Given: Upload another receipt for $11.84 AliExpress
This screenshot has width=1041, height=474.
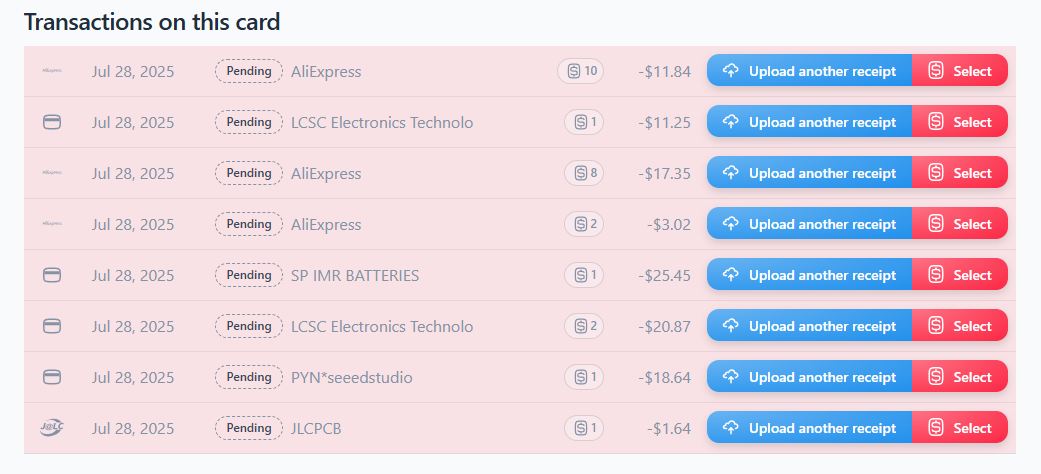Looking at the screenshot, I should 809,71.
